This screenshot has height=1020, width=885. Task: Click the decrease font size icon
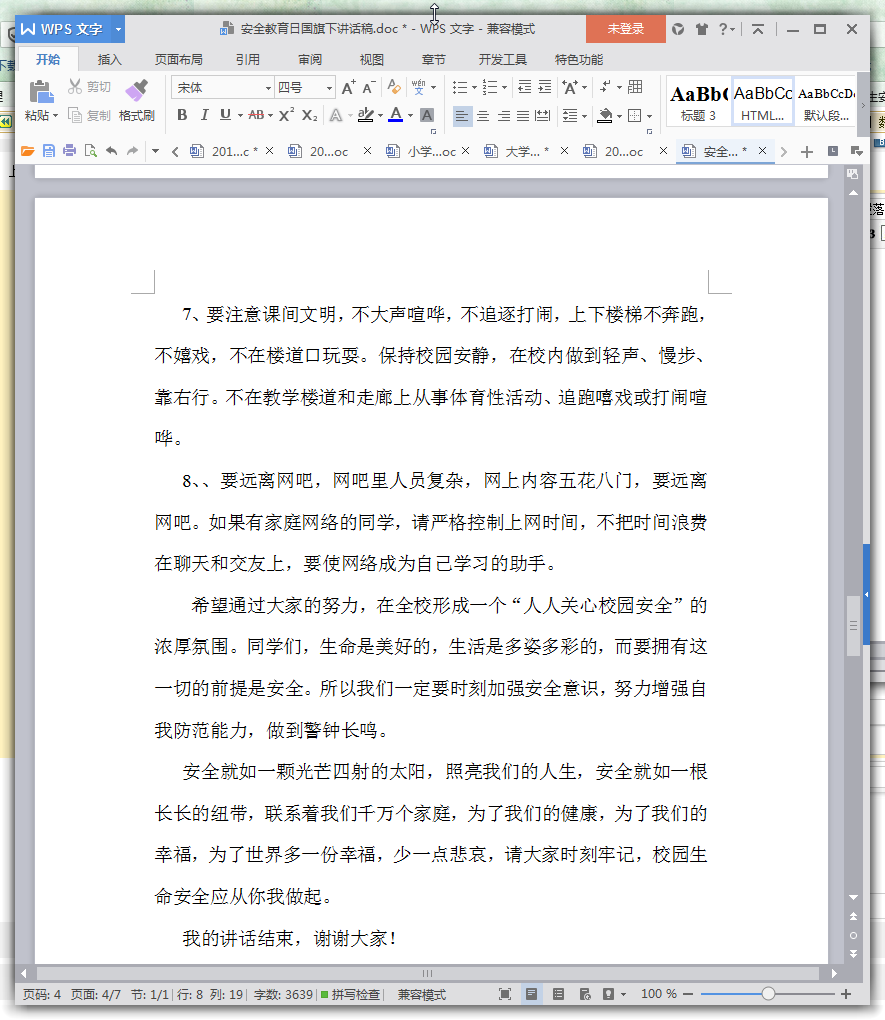[x=369, y=87]
